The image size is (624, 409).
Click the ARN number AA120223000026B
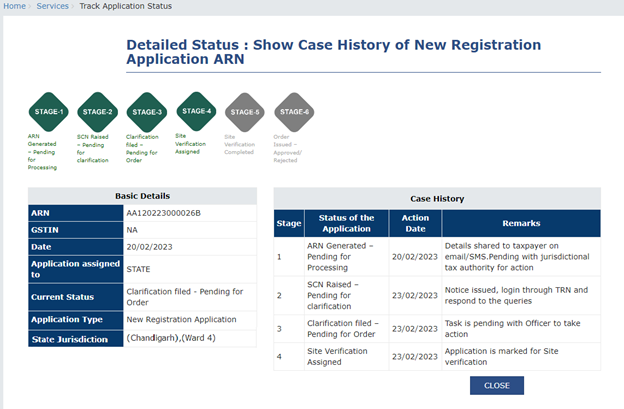(163, 213)
